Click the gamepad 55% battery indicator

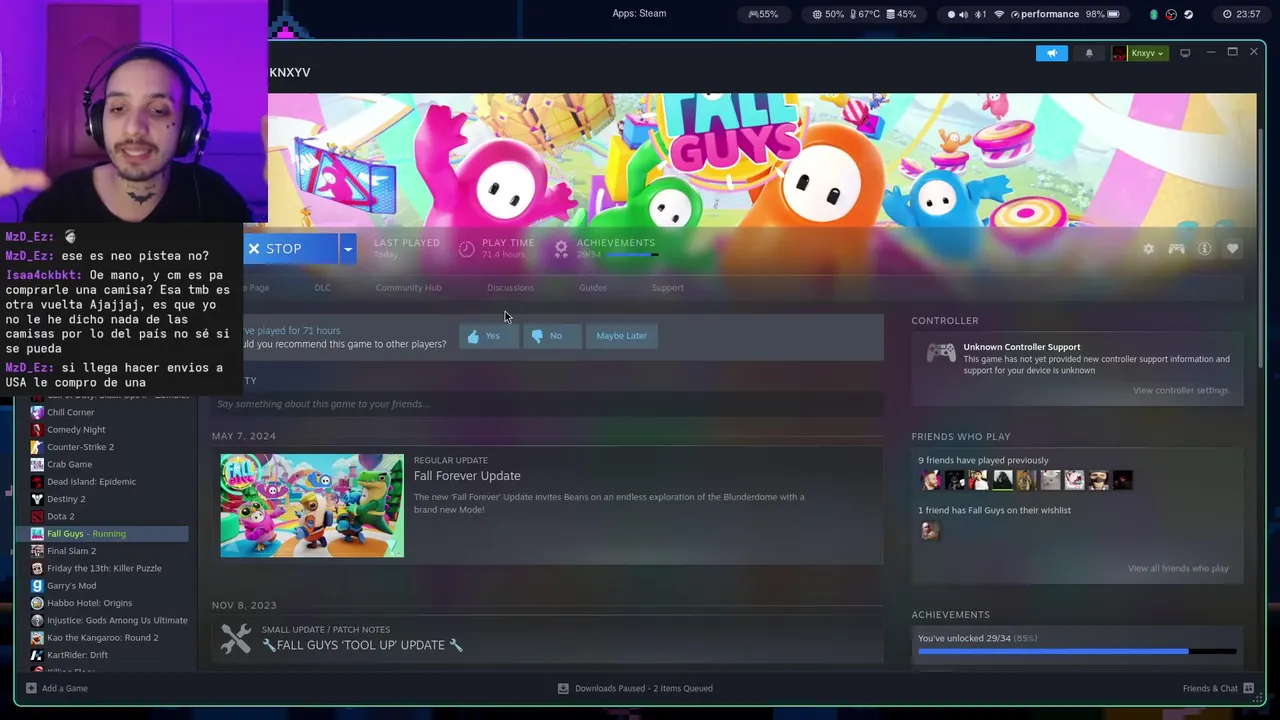tap(763, 14)
